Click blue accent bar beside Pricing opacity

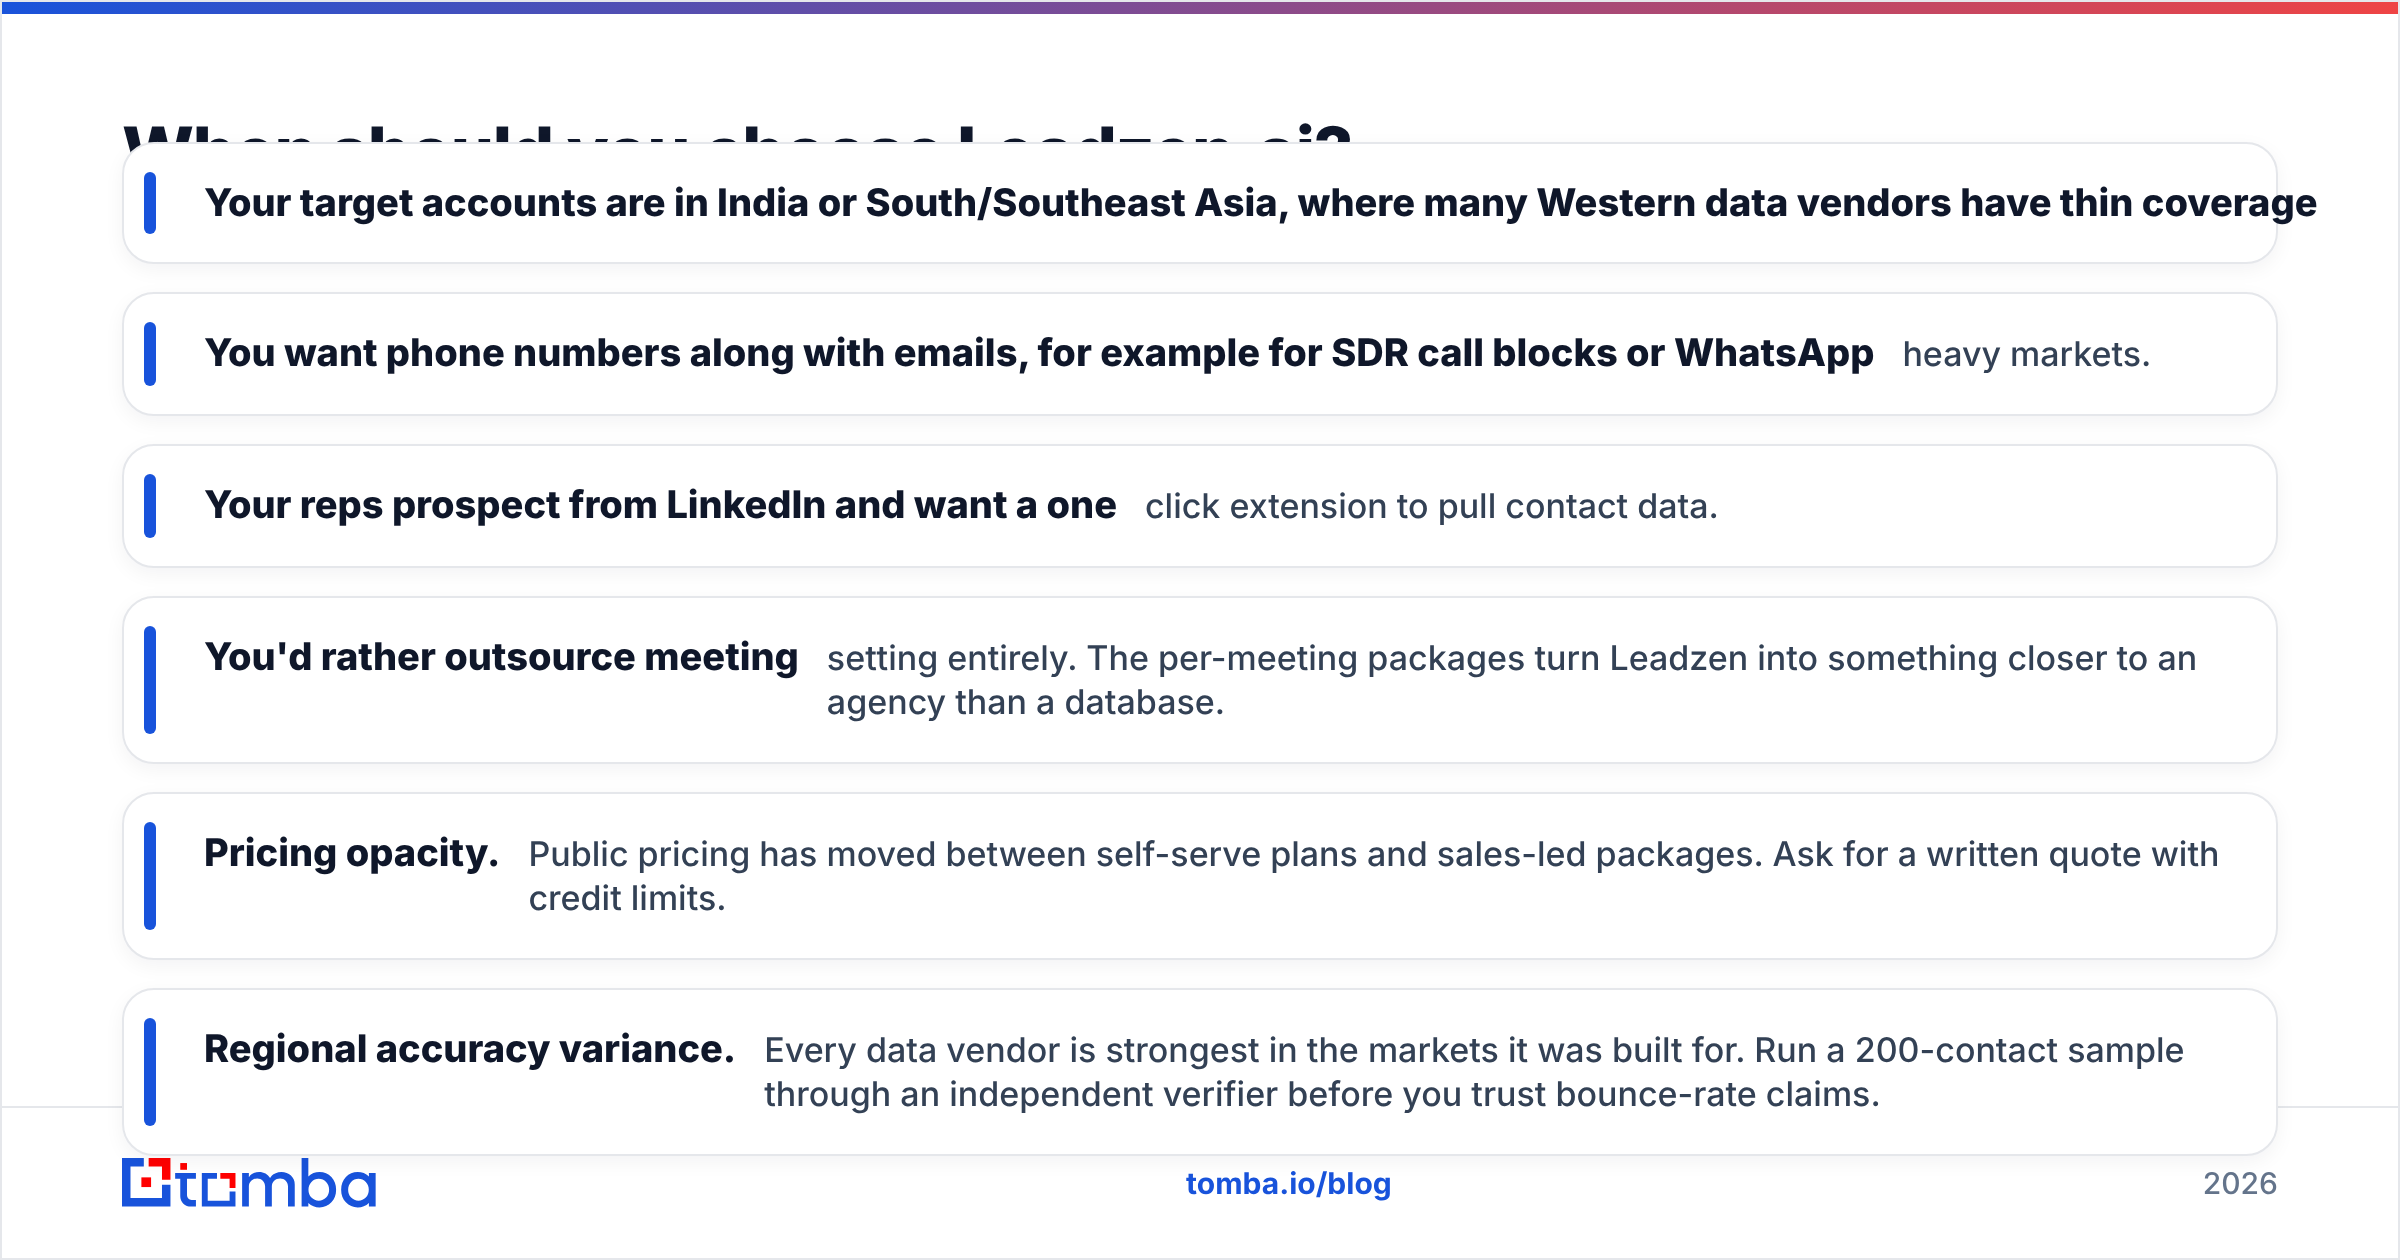pyautogui.click(x=150, y=876)
